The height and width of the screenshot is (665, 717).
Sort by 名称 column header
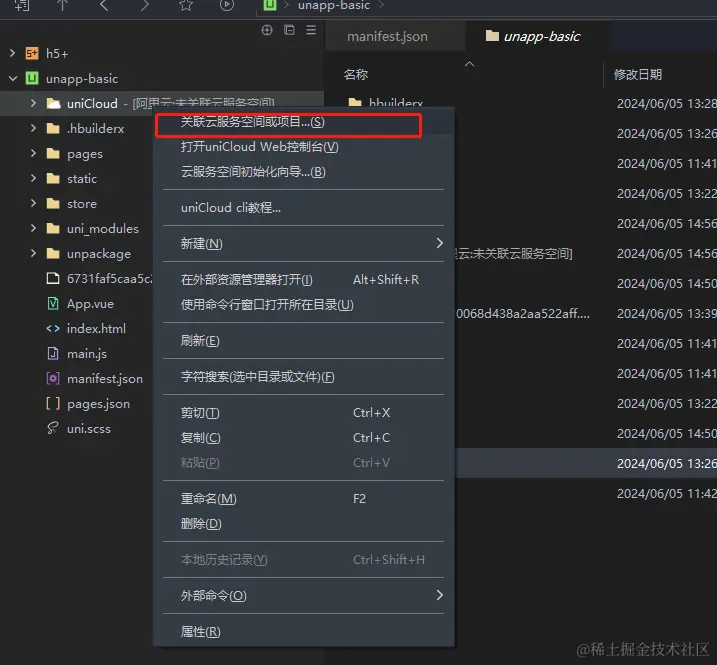[356, 75]
